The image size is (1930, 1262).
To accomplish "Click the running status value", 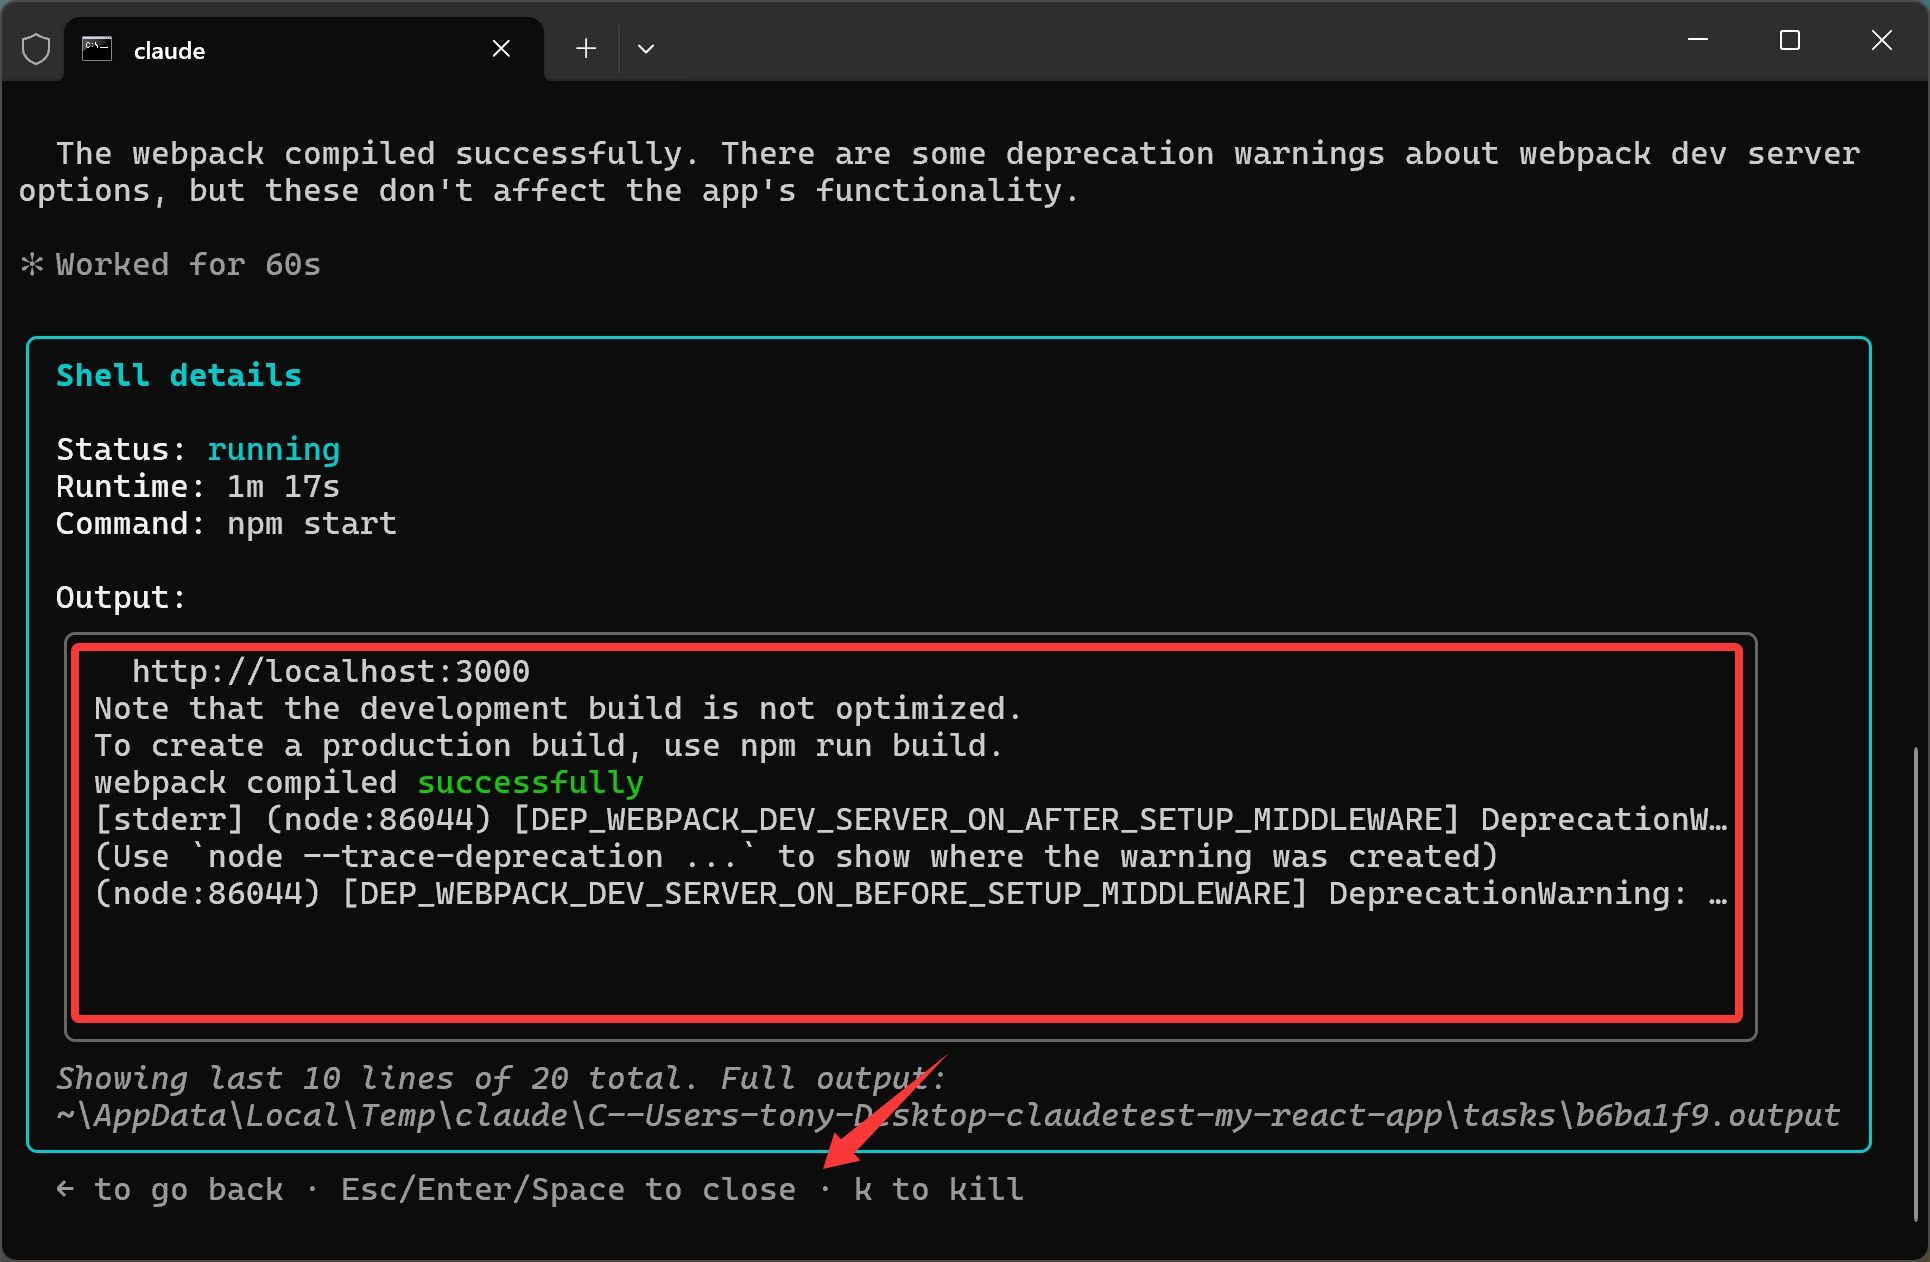I will (273, 450).
